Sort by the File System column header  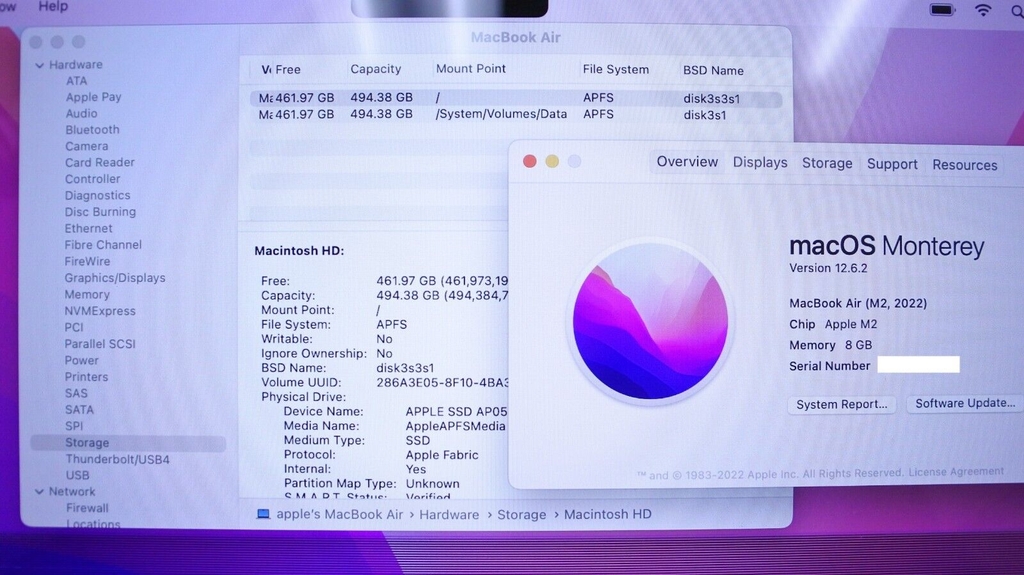point(616,69)
